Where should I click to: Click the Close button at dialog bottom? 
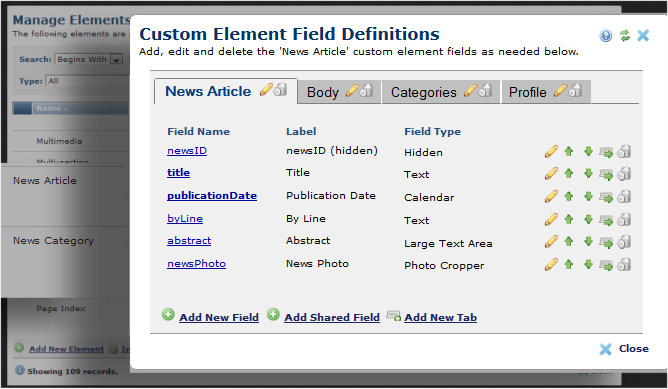click(624, 349)
